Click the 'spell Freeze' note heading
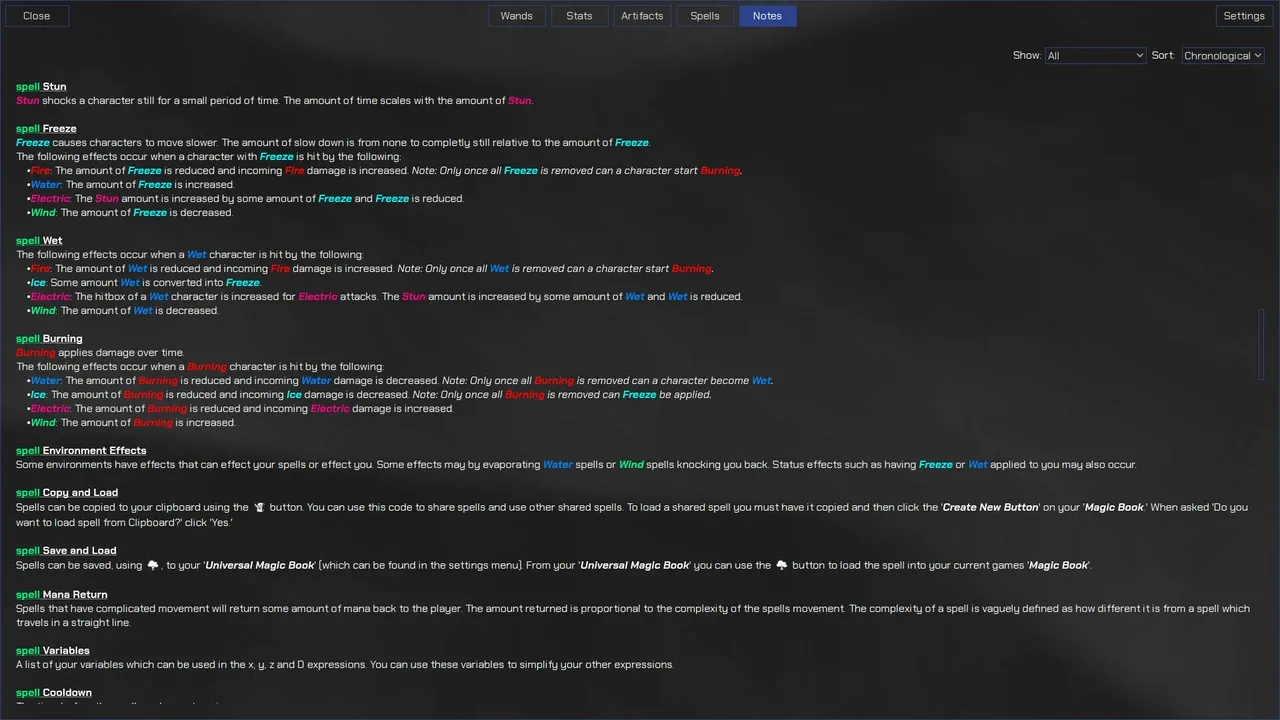1280x720 pixels. 46,129
